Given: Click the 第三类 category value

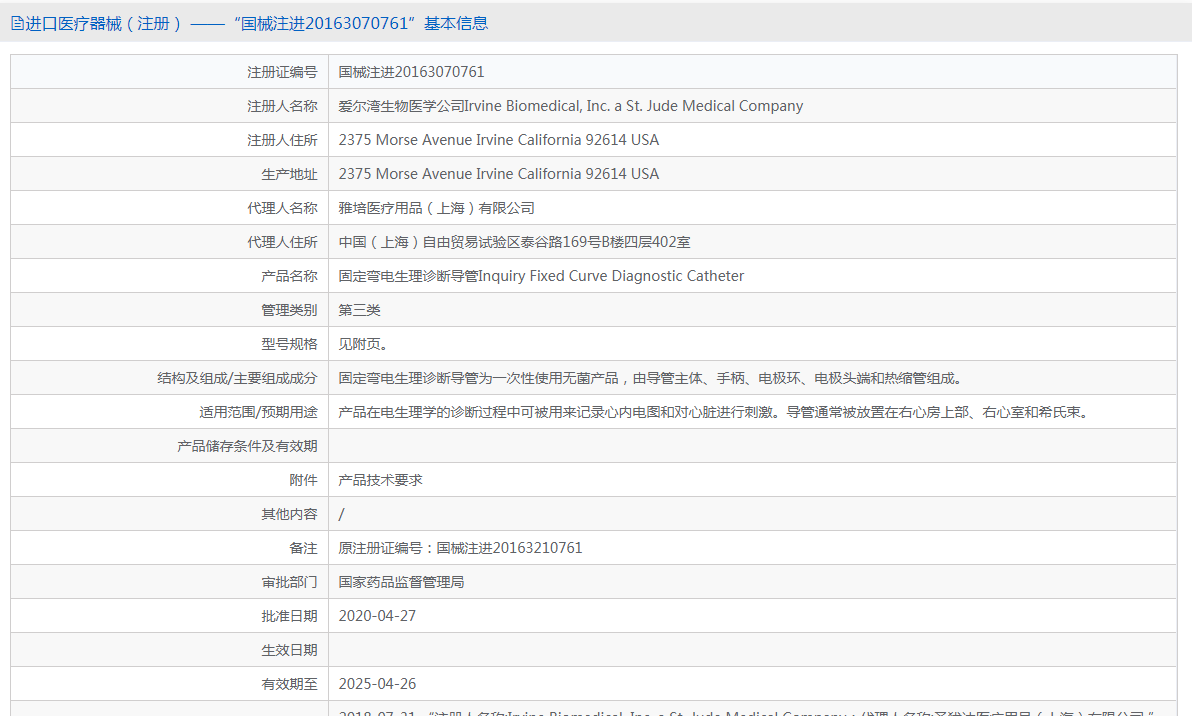Looking at the screenshot, I should click(360, 310).
